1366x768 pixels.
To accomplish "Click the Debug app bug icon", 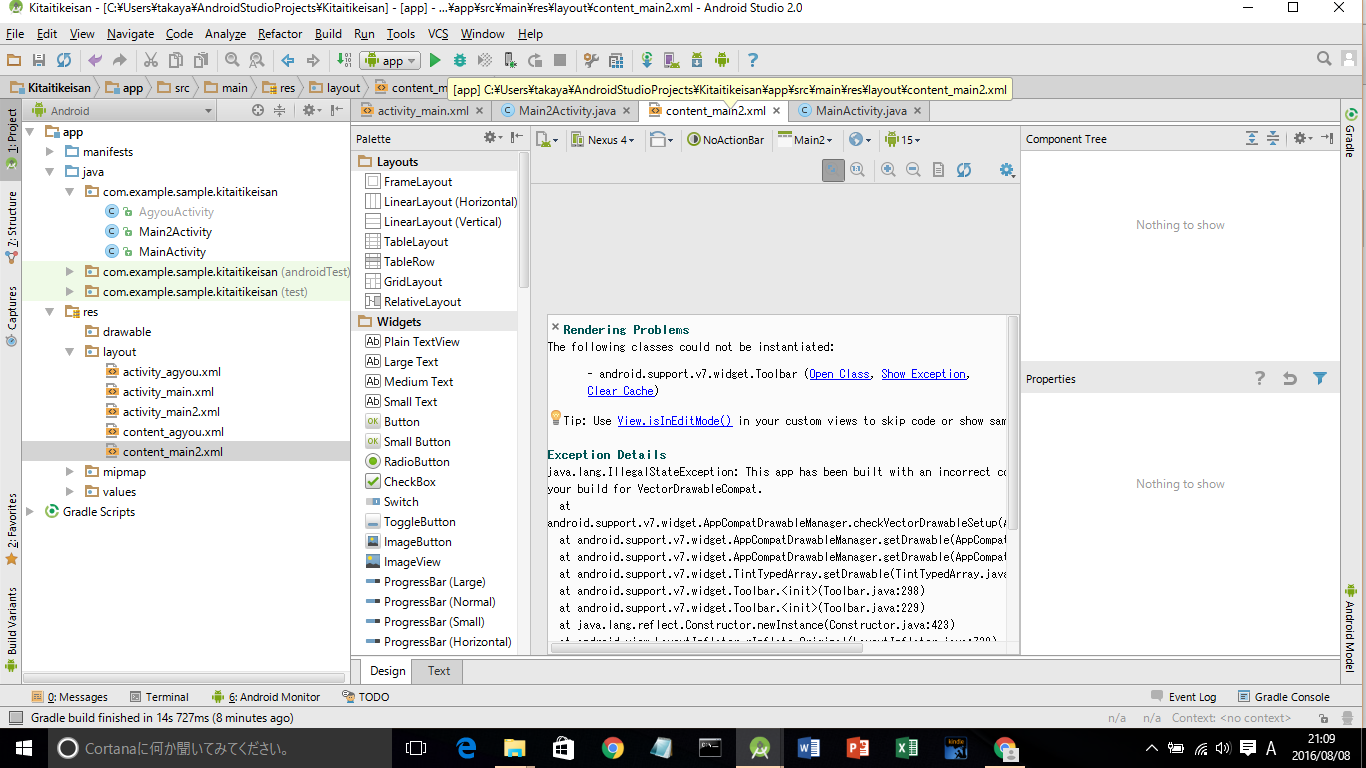I will (460, 61).
